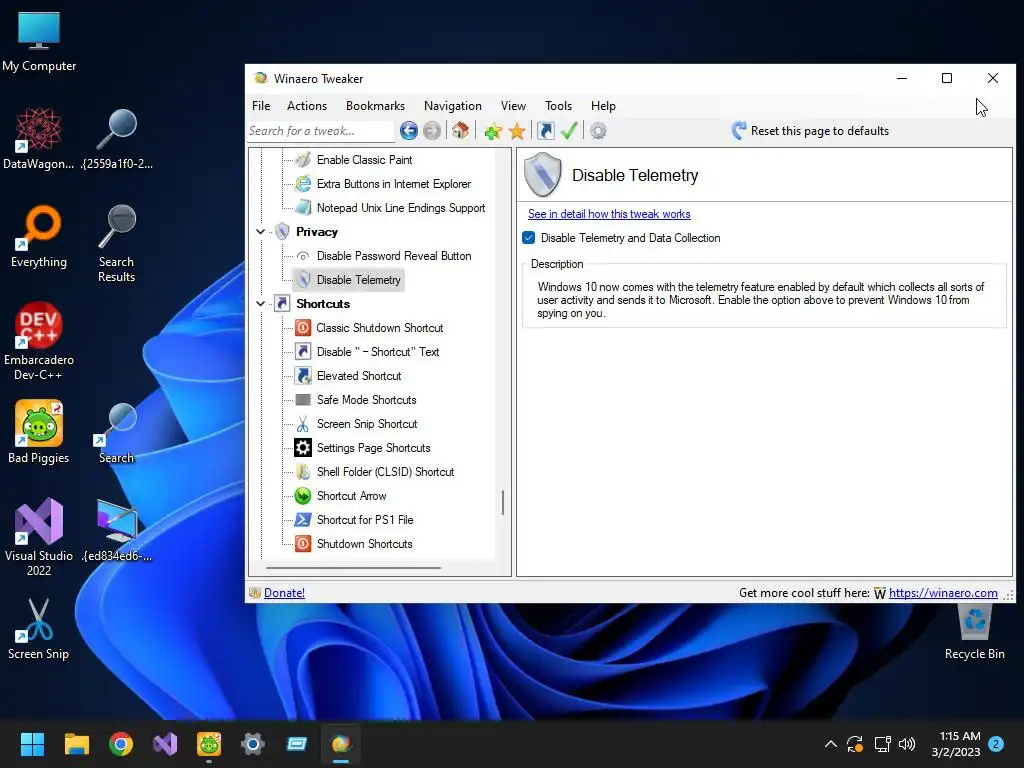The height and width of the screenshot is (768, 1024).
Task: Click the green checkmark toolbar icon
Action: coord(569,131)
